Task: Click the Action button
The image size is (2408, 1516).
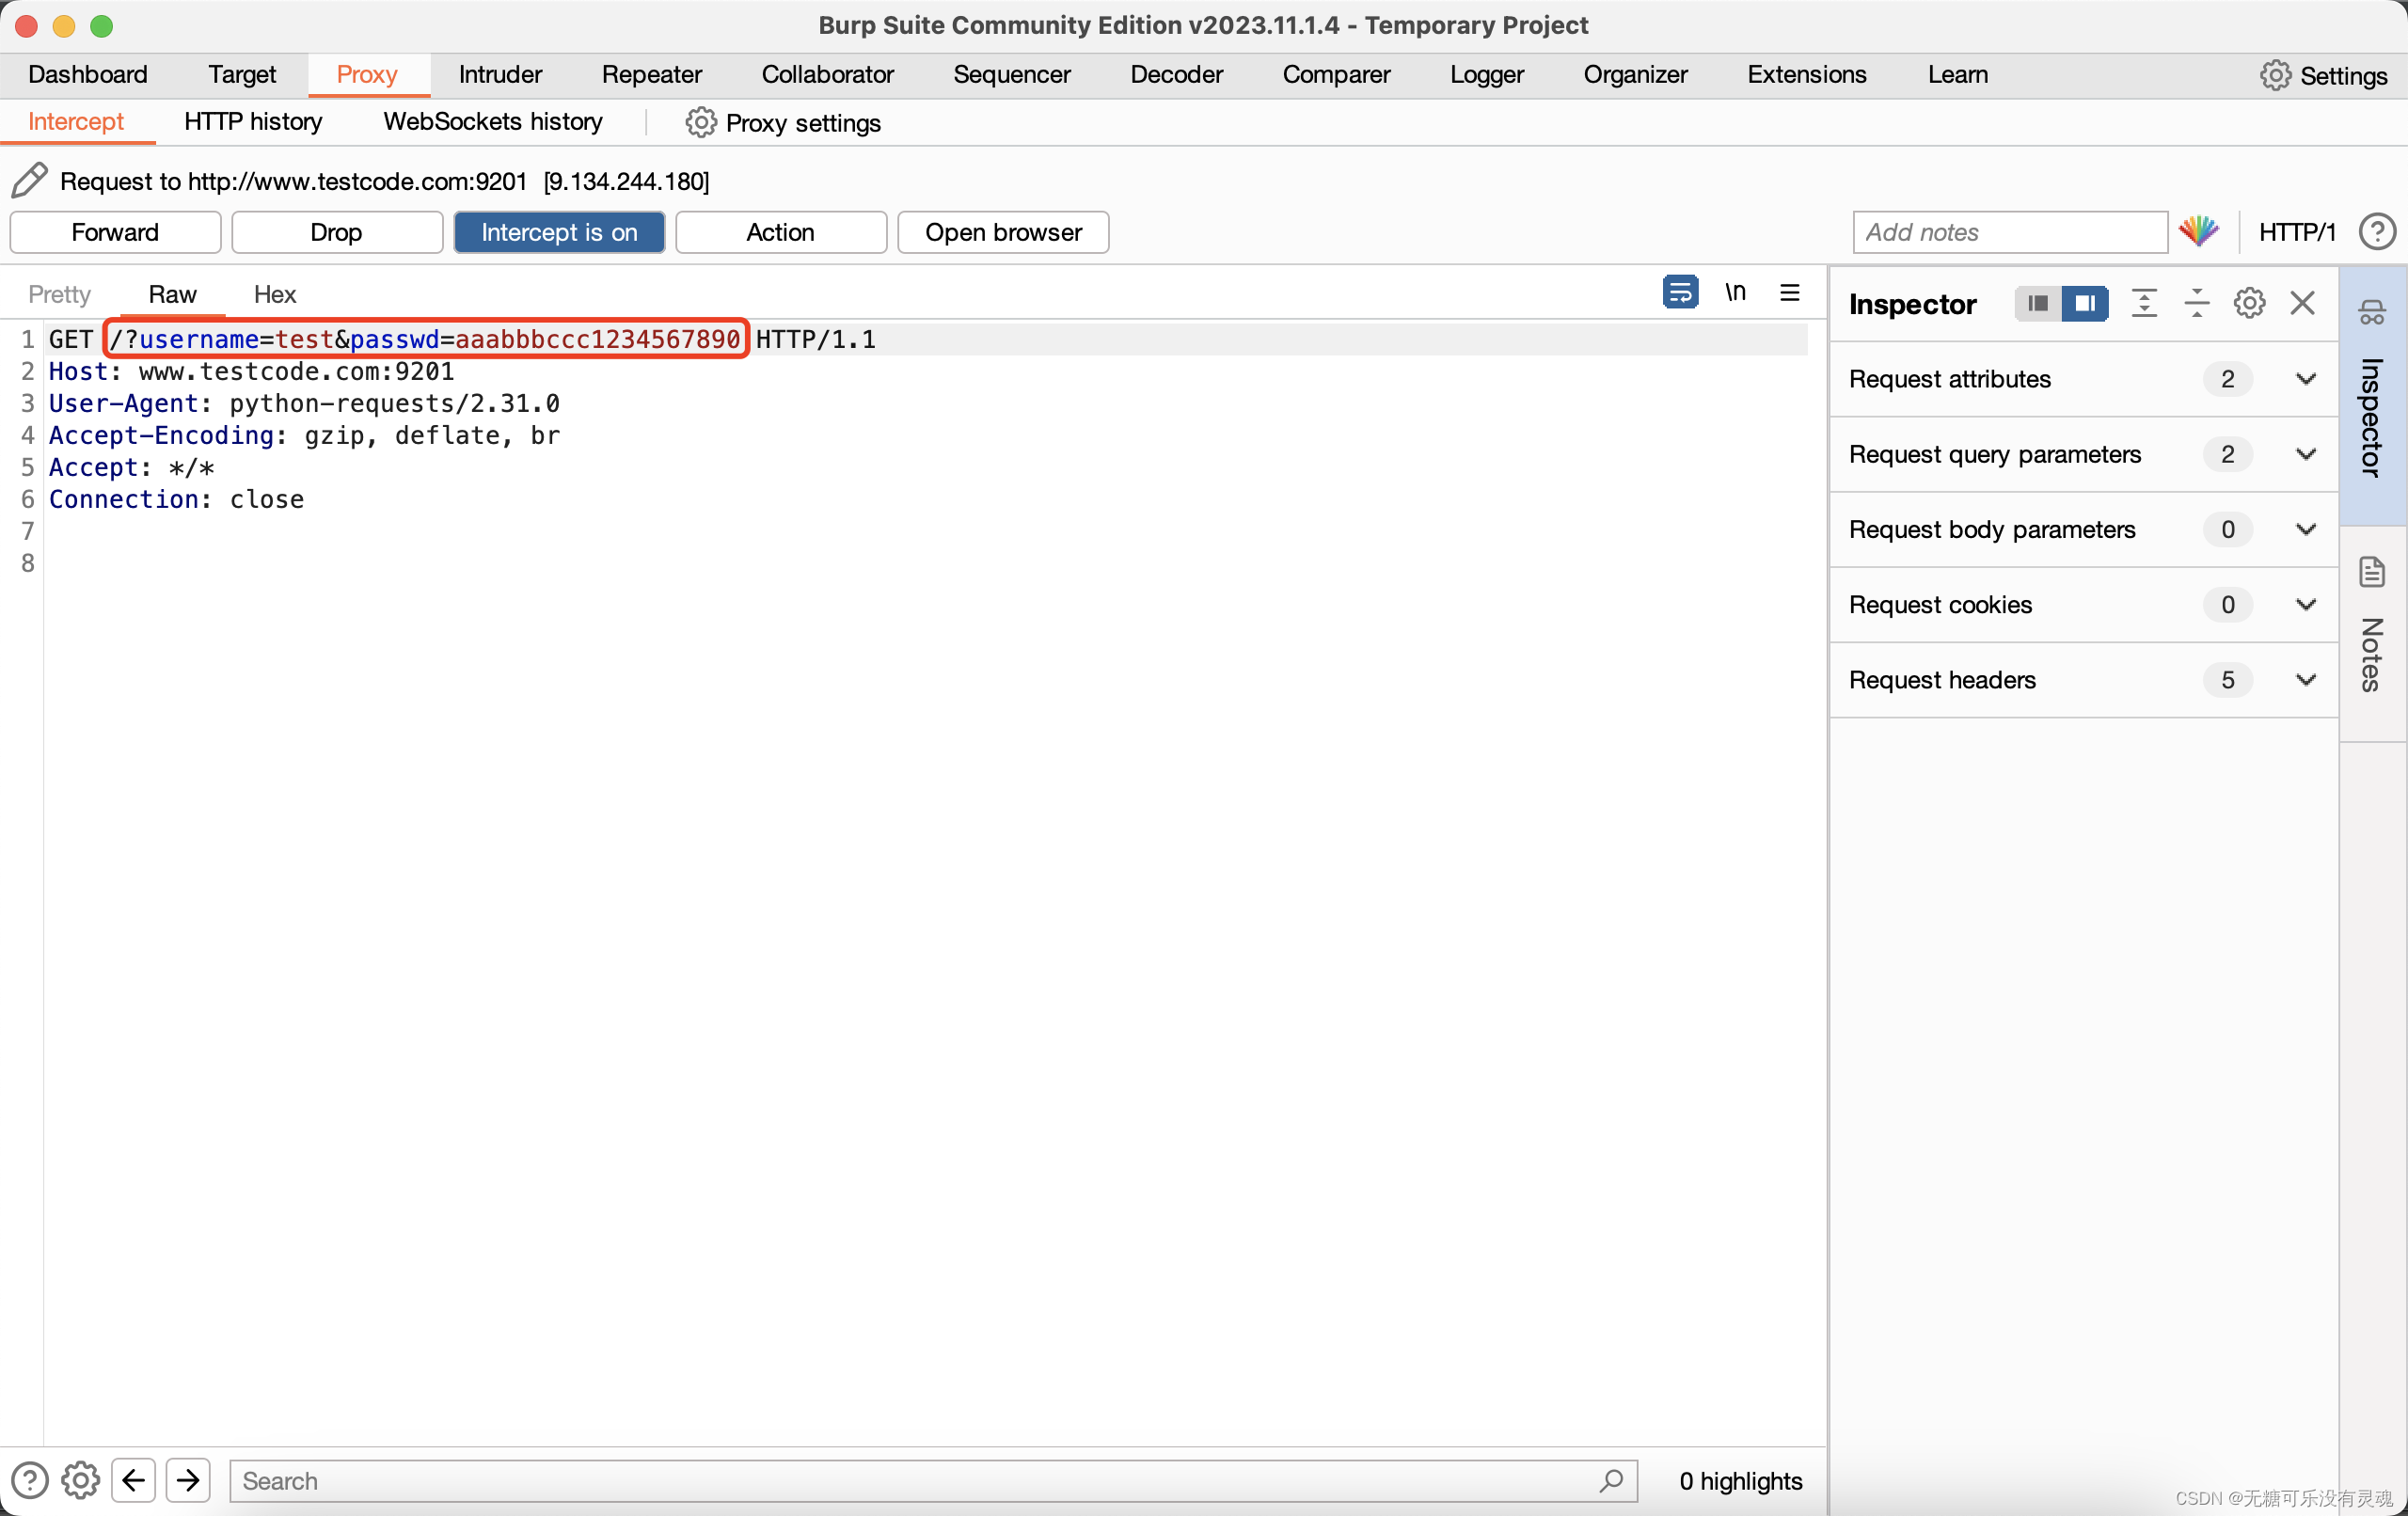Action: tap(781, 230)
